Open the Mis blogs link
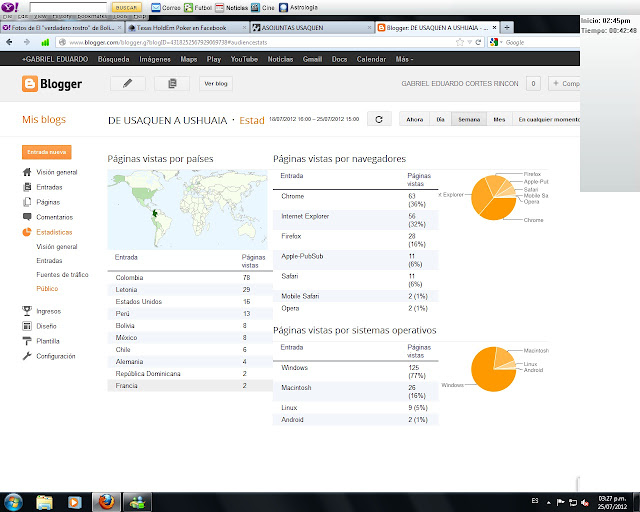The height and width of the screenshot is (512, 640). click(44, 120)
